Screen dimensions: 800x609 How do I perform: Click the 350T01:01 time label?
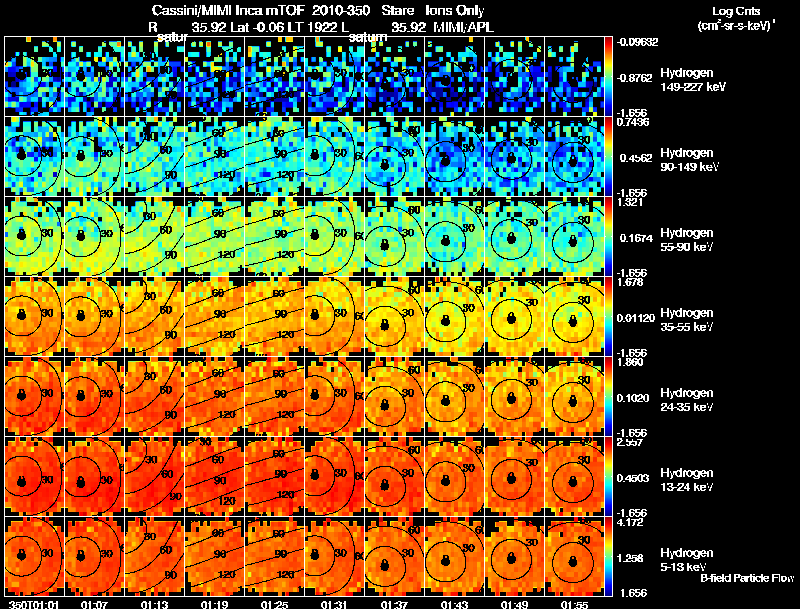point(34,604)
